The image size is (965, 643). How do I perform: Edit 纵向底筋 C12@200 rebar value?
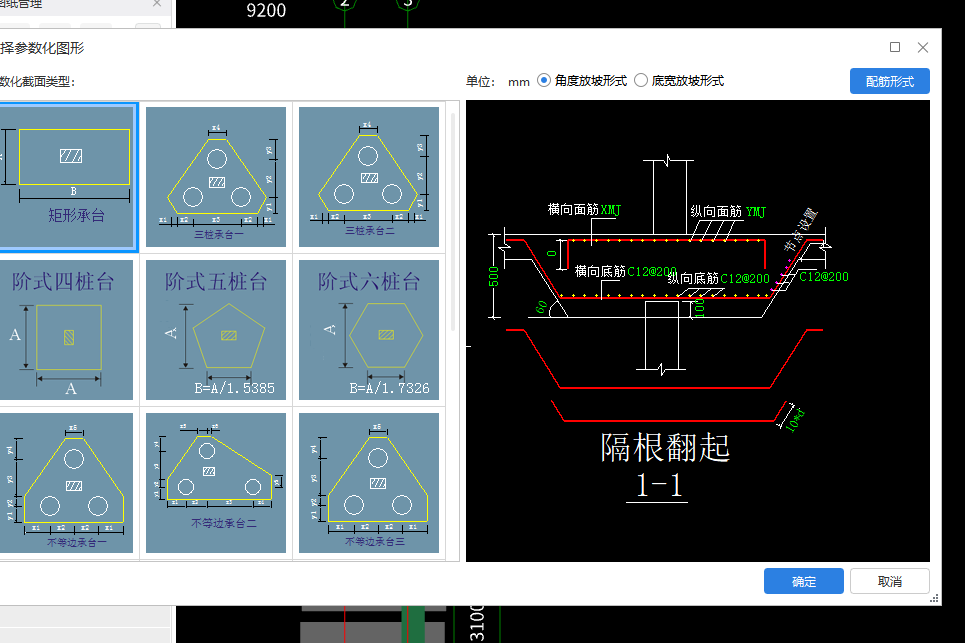[745, 279]
